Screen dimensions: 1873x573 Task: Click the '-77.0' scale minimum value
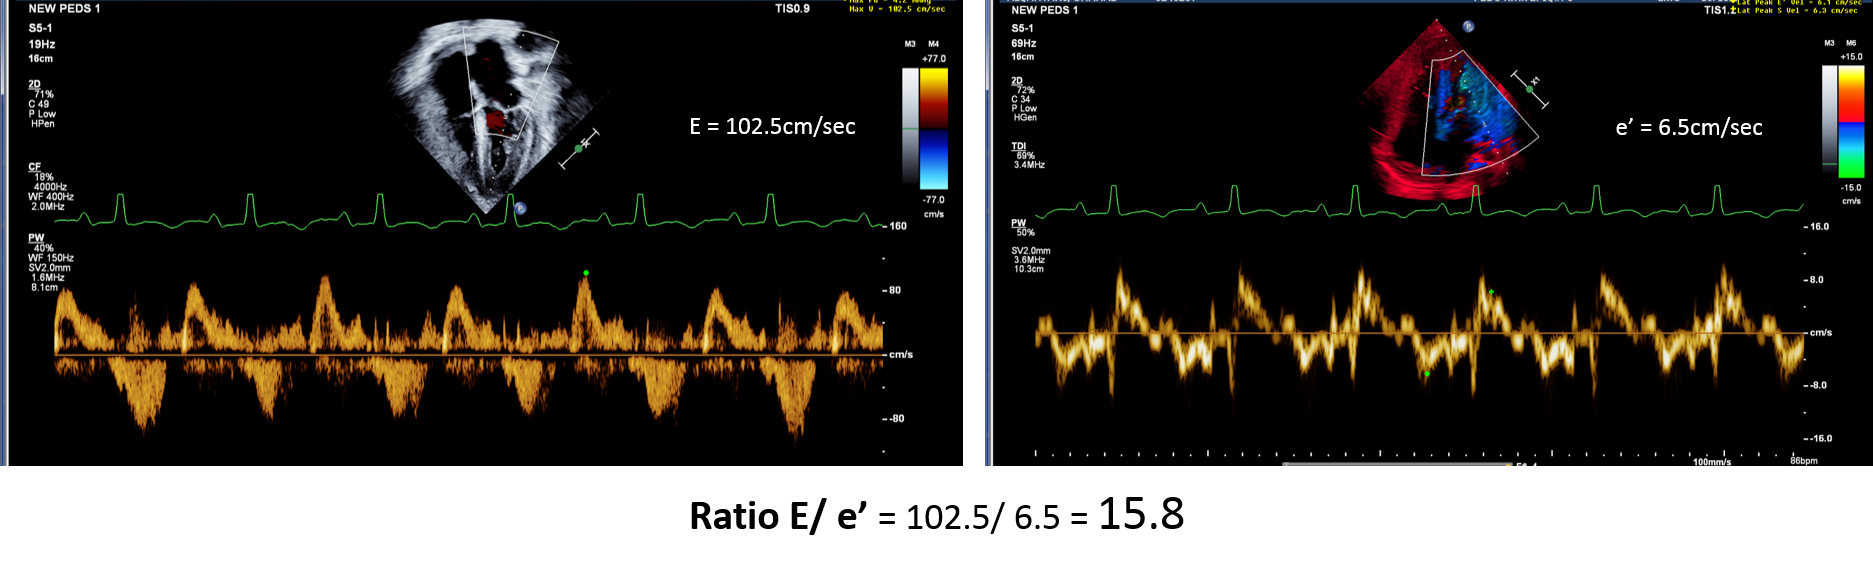pos(934,200)
